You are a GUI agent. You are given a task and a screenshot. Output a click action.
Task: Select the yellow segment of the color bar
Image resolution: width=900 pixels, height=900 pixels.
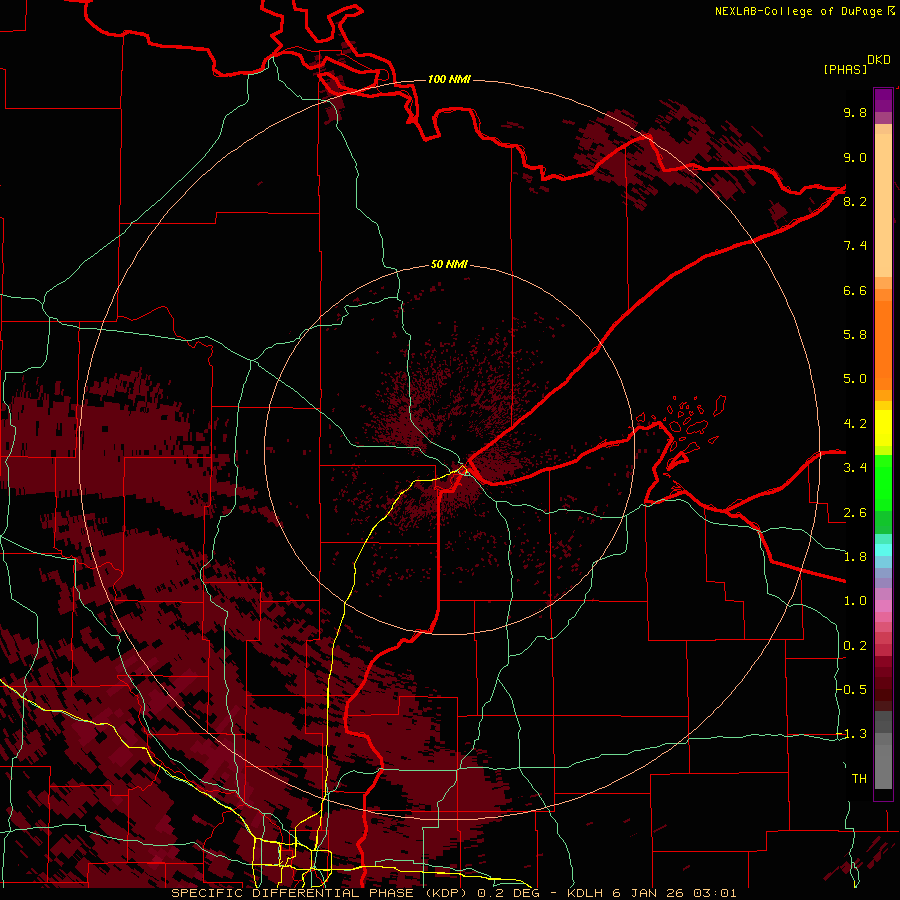click(883, 428)
